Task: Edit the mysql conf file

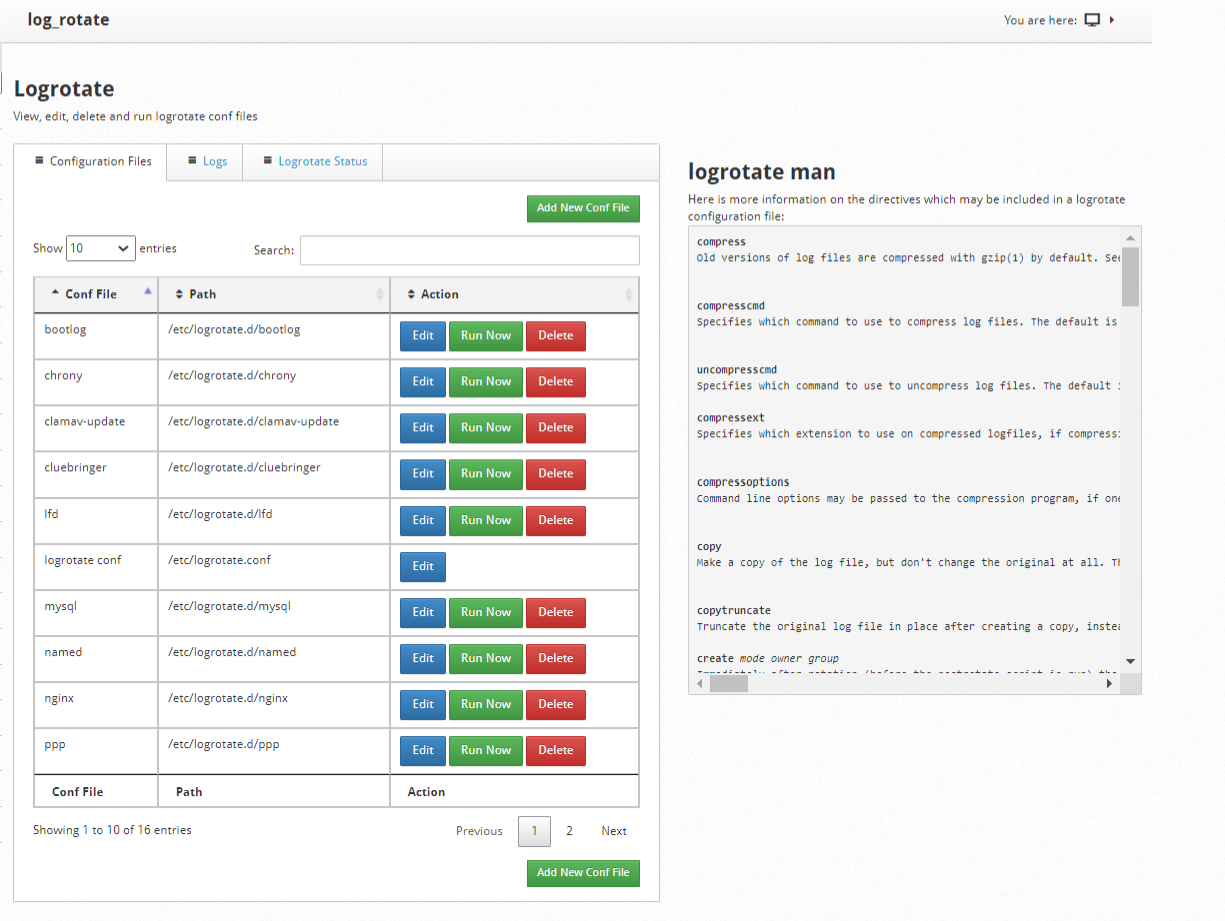Action: (423, 612)
